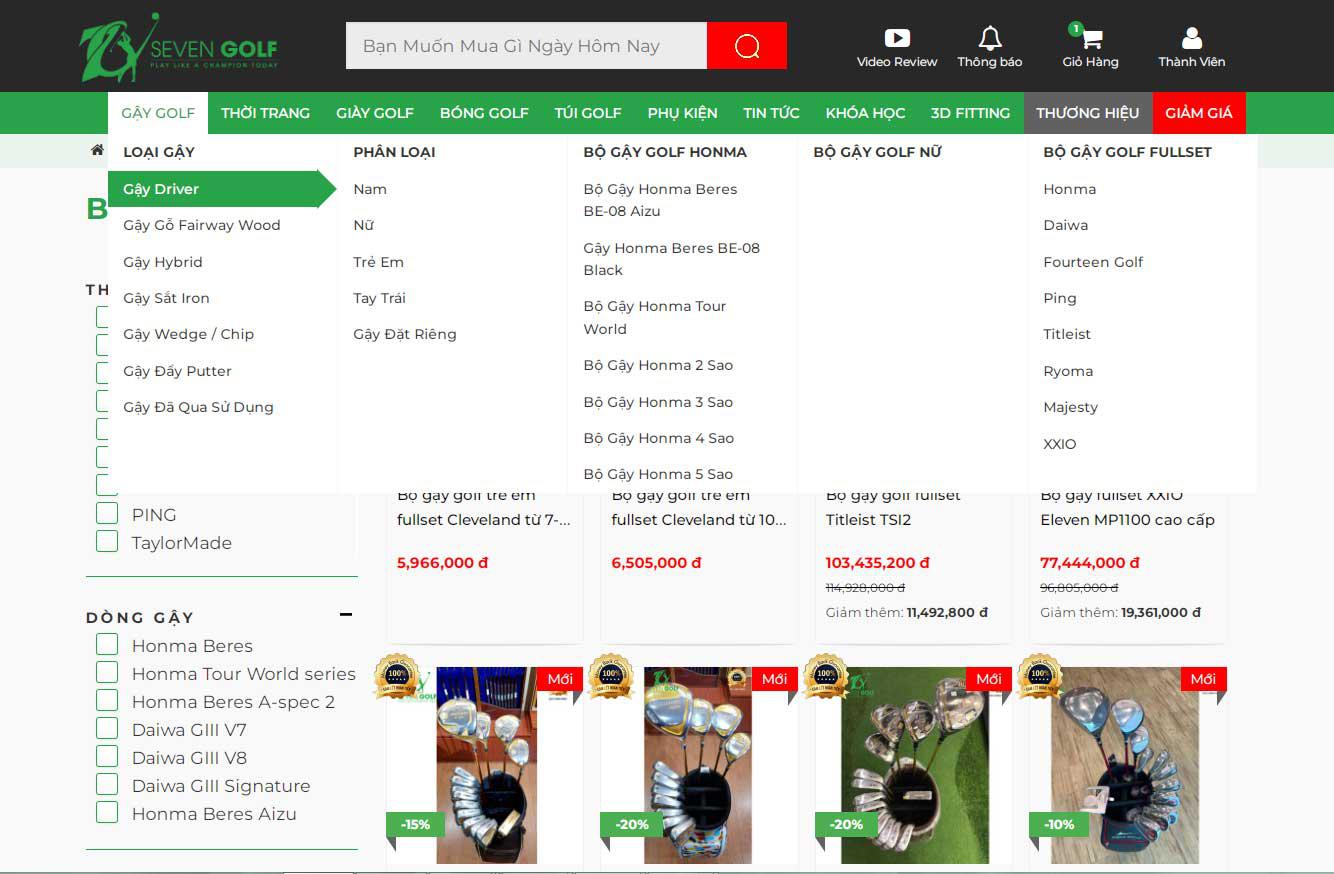
Task: Enable the TaylorMade filter checkbox
Action: pyautogui.click(x=107, y=542)
